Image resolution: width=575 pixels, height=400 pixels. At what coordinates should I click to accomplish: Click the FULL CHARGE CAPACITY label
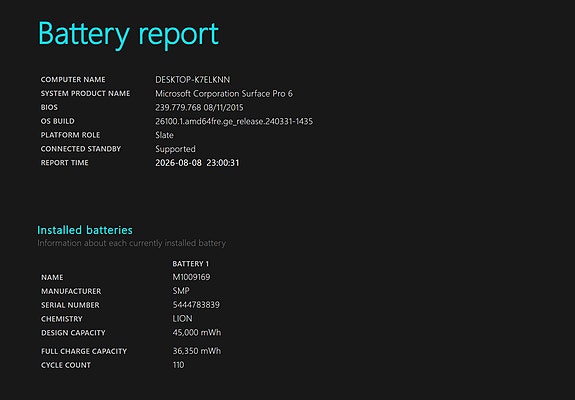(84, 351)
